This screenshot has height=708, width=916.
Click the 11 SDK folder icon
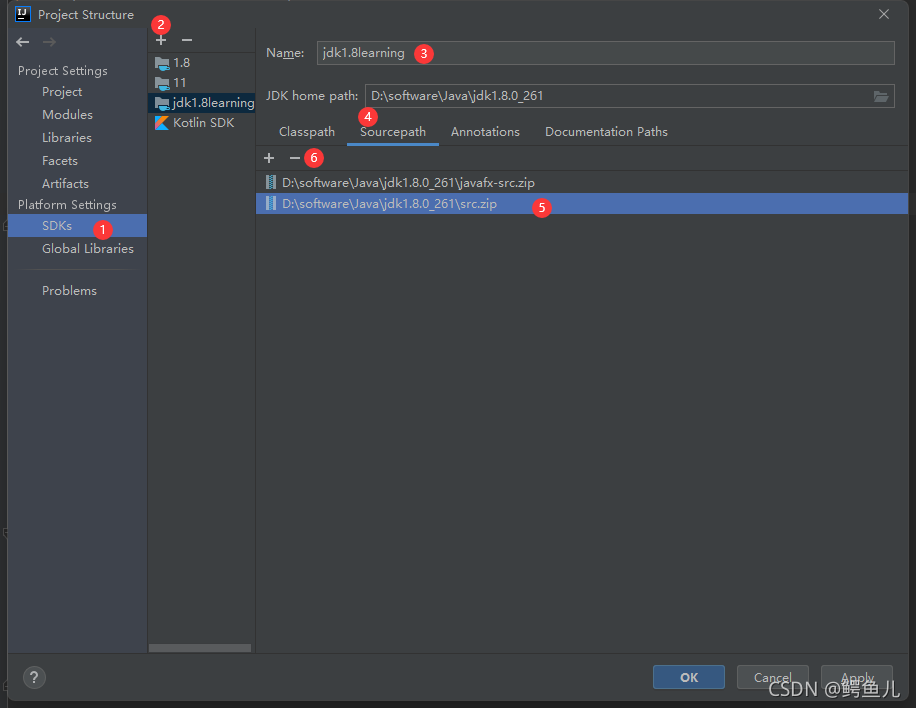click(162, 83)
